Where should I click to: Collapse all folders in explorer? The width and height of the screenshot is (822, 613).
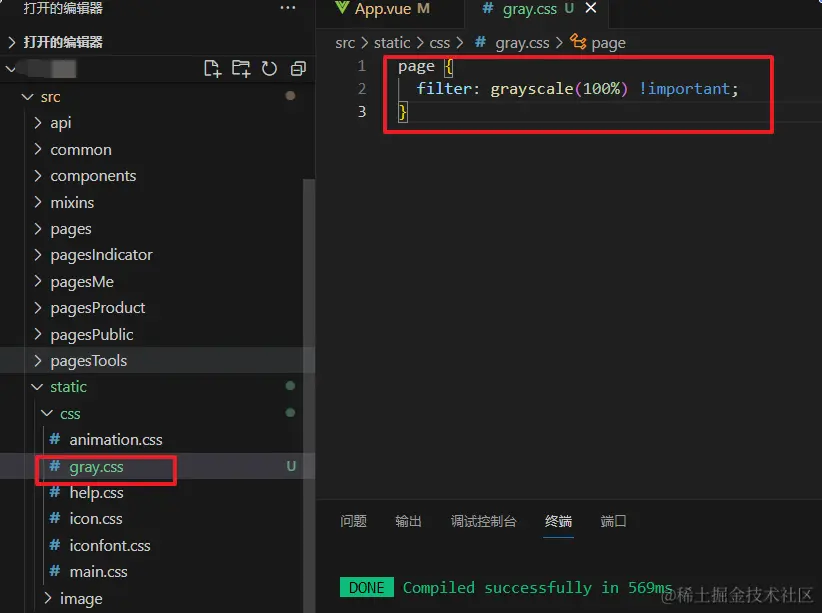tap(298, 69)
